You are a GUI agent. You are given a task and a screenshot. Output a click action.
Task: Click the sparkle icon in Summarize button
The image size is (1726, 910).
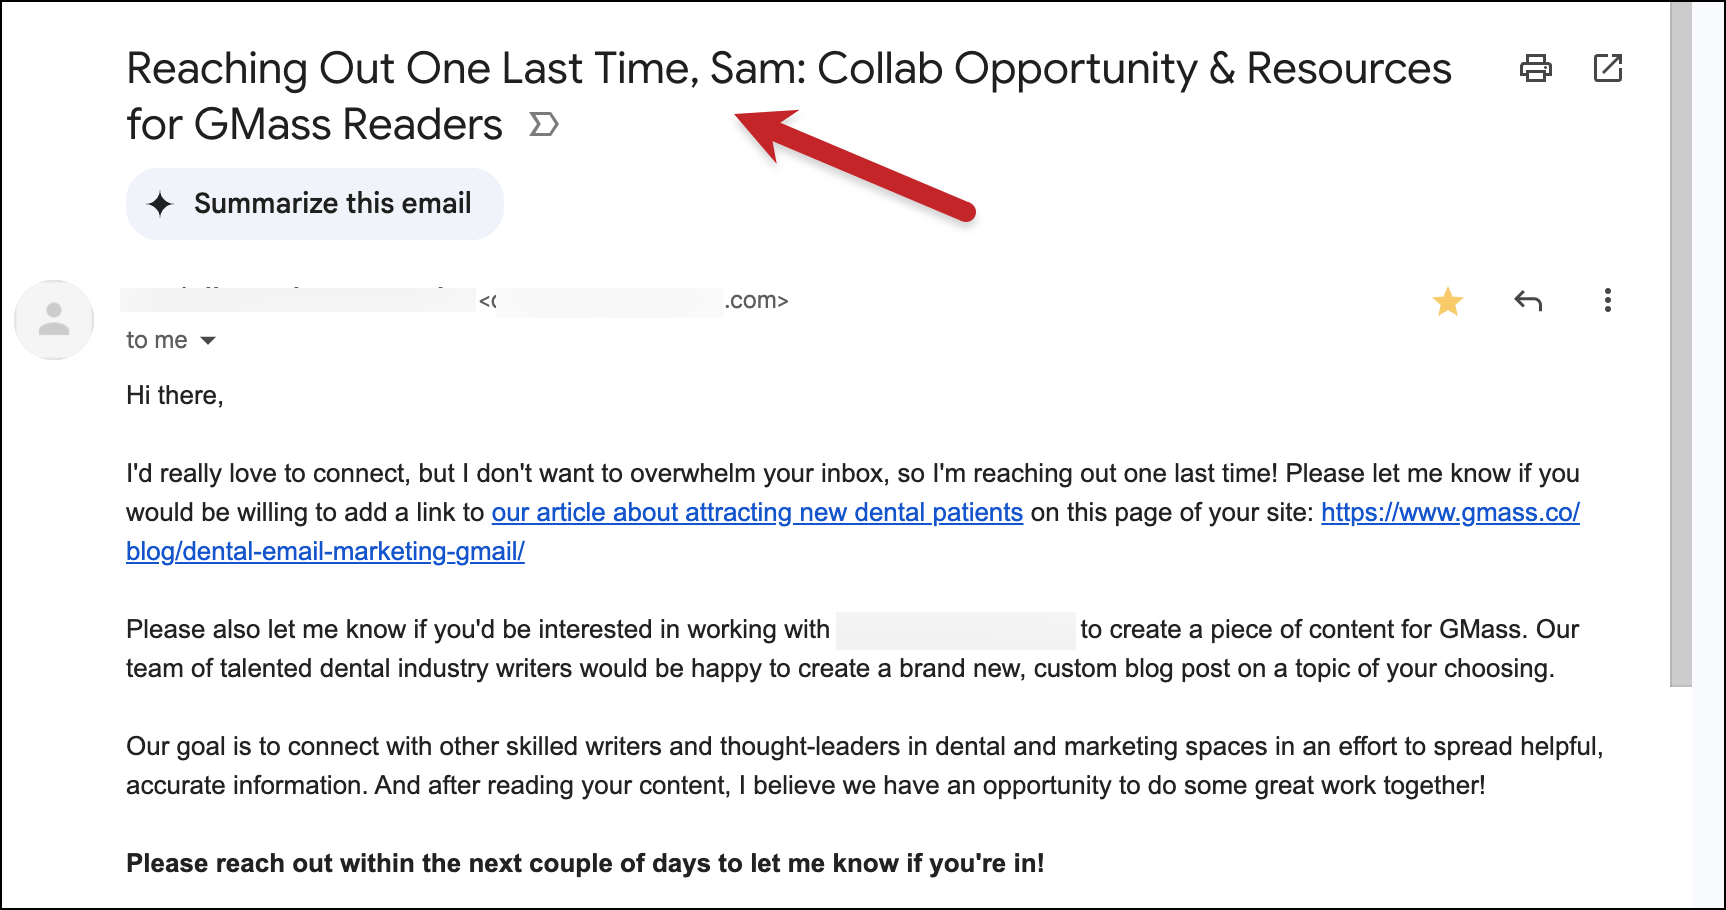[160, 204]
